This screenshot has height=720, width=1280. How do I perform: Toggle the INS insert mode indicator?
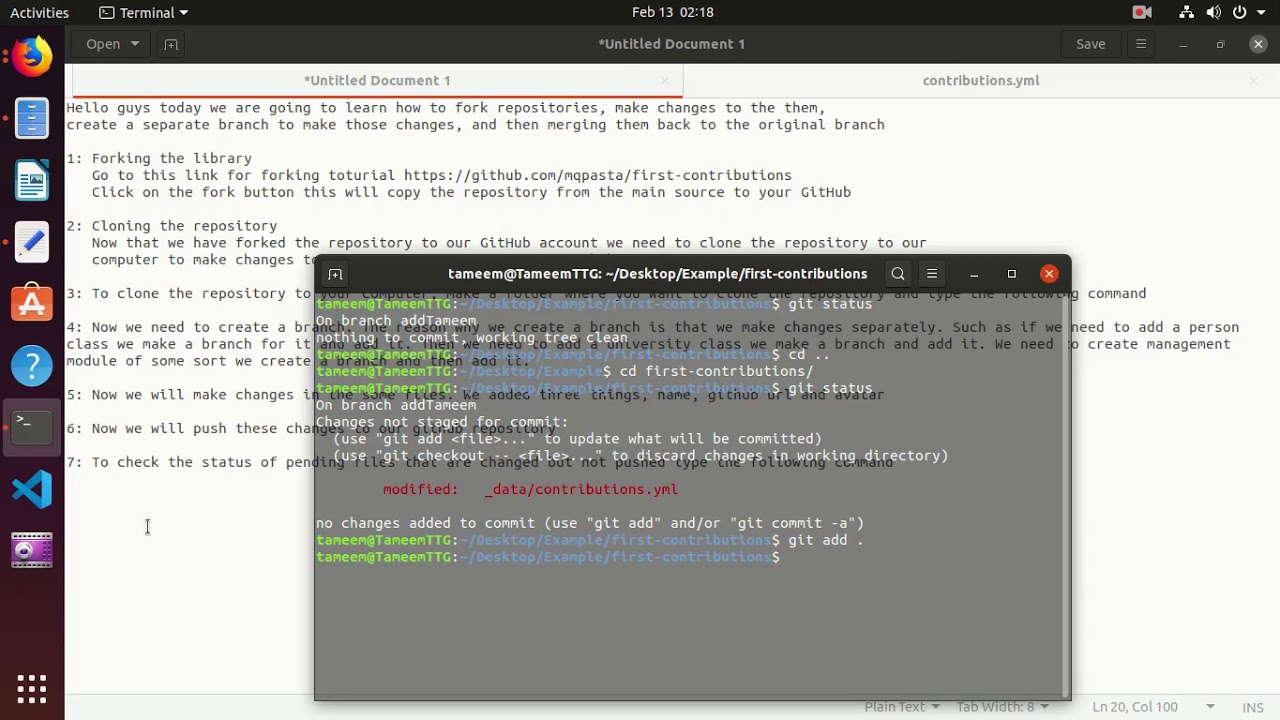1252,706
